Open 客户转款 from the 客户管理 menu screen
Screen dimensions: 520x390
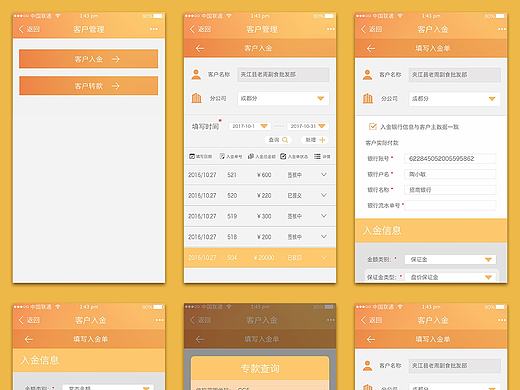[x=89, y=86]
